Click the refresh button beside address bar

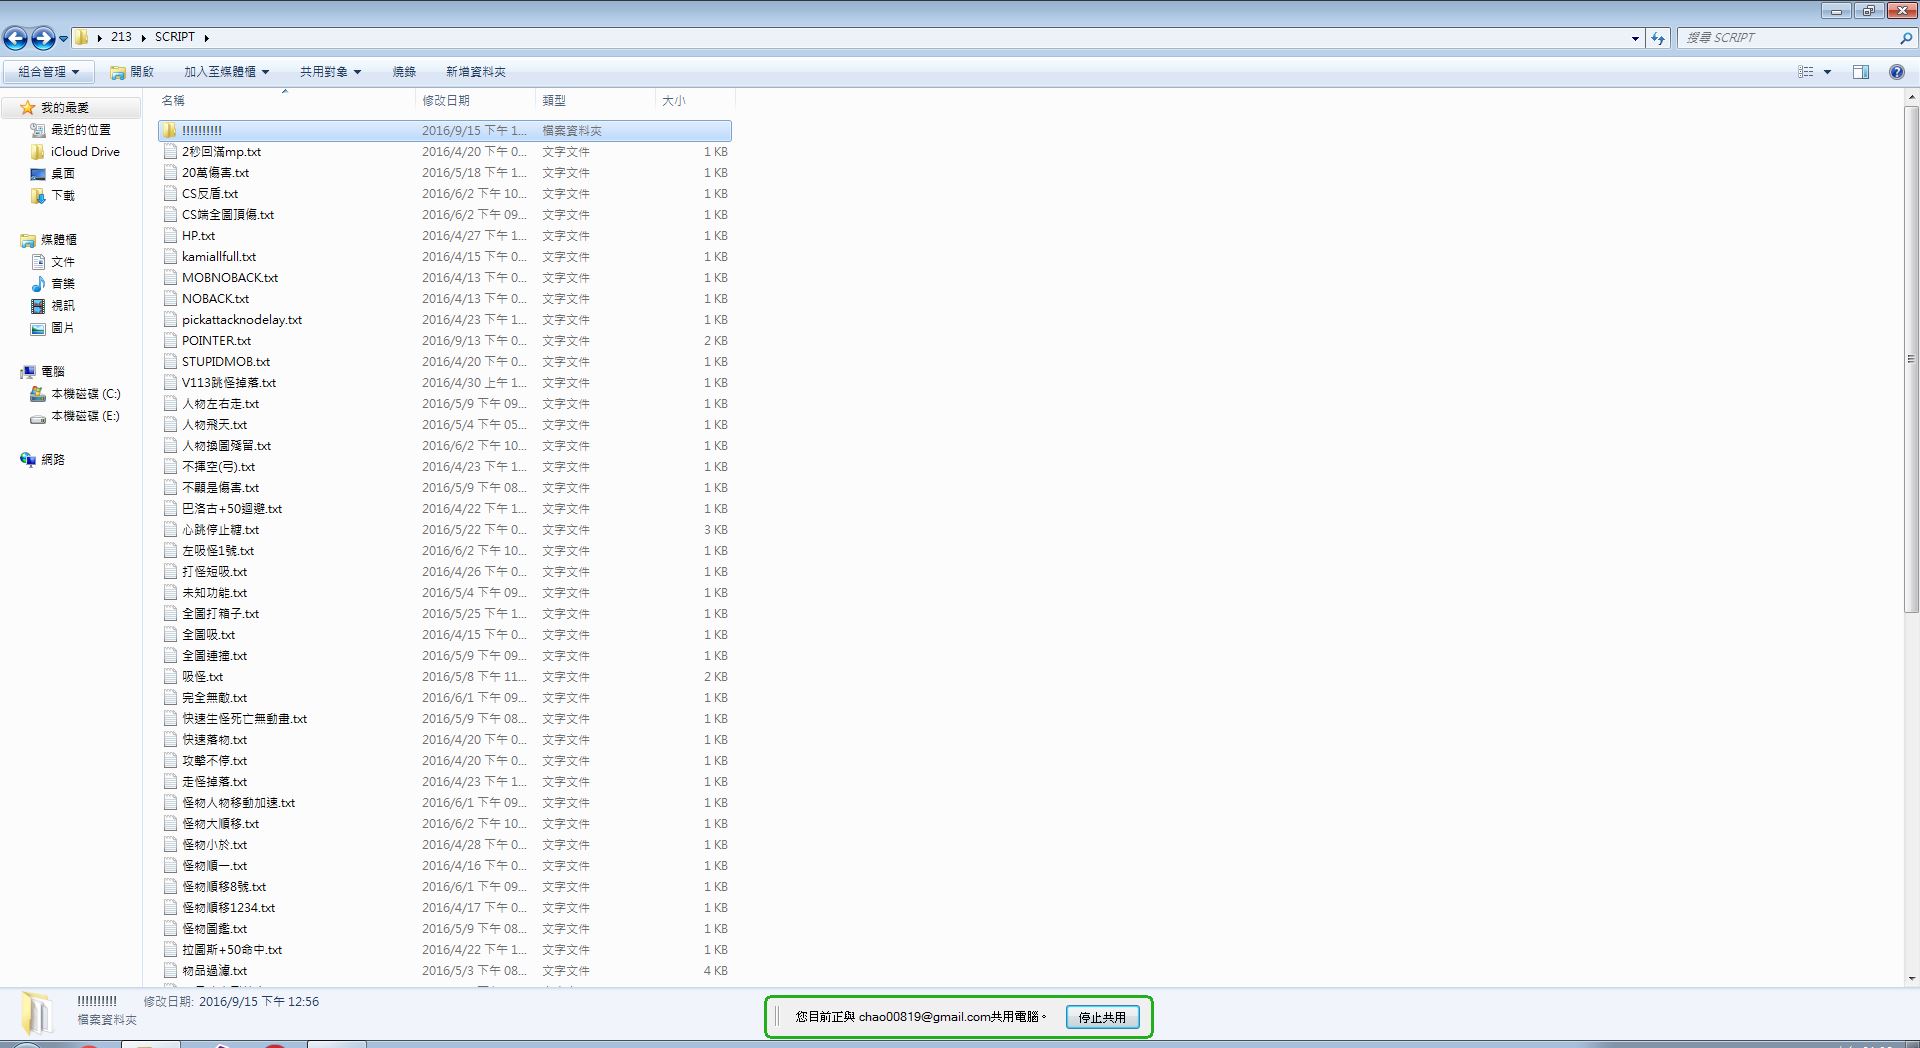tap(1659, 38)
